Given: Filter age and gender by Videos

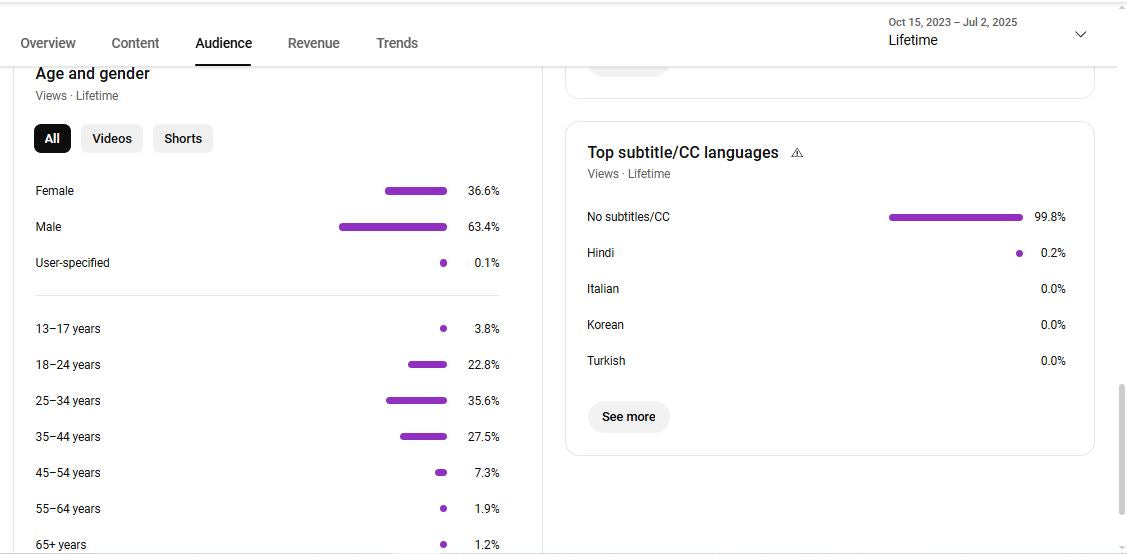Looking at the screenshot, I should 112,139.
